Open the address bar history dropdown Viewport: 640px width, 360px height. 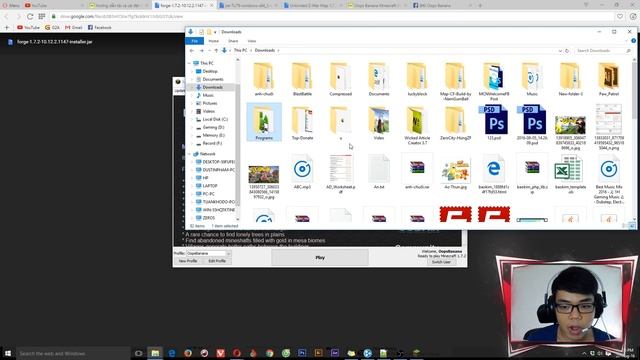coord(560,51)
